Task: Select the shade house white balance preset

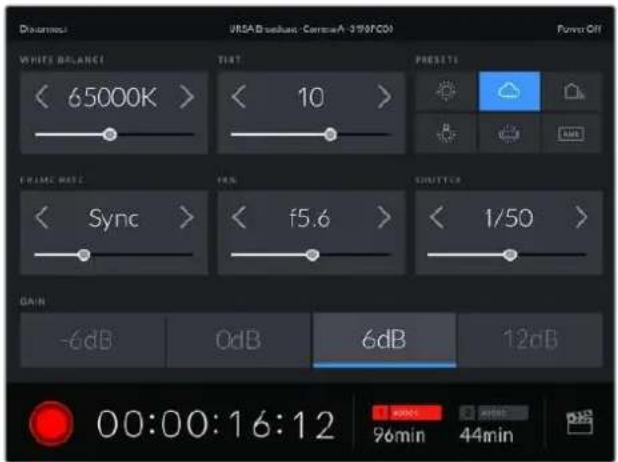Action: (572, 91)
